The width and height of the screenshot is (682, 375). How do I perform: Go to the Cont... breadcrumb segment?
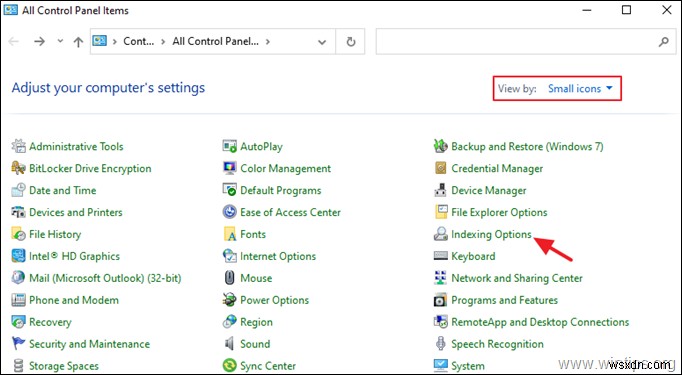pyautogui.click(x=138, y=41)
